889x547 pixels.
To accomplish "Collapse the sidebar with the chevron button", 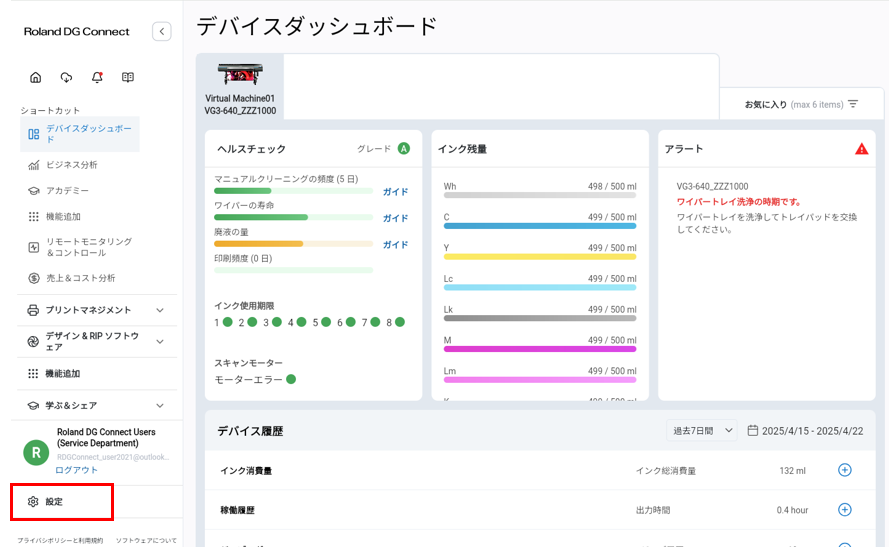I will (x=162, y=31).
